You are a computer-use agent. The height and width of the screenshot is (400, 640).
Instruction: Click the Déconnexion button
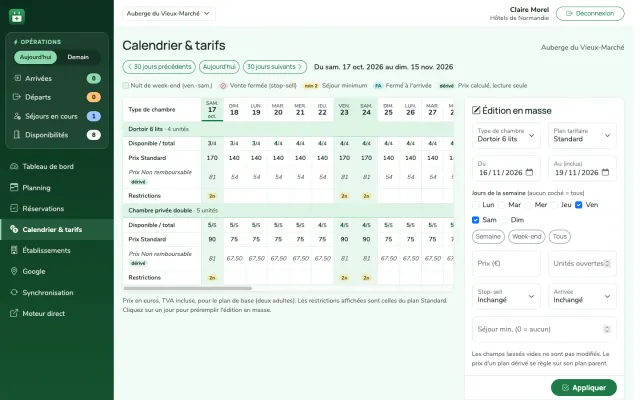click(x=590, y=13)
